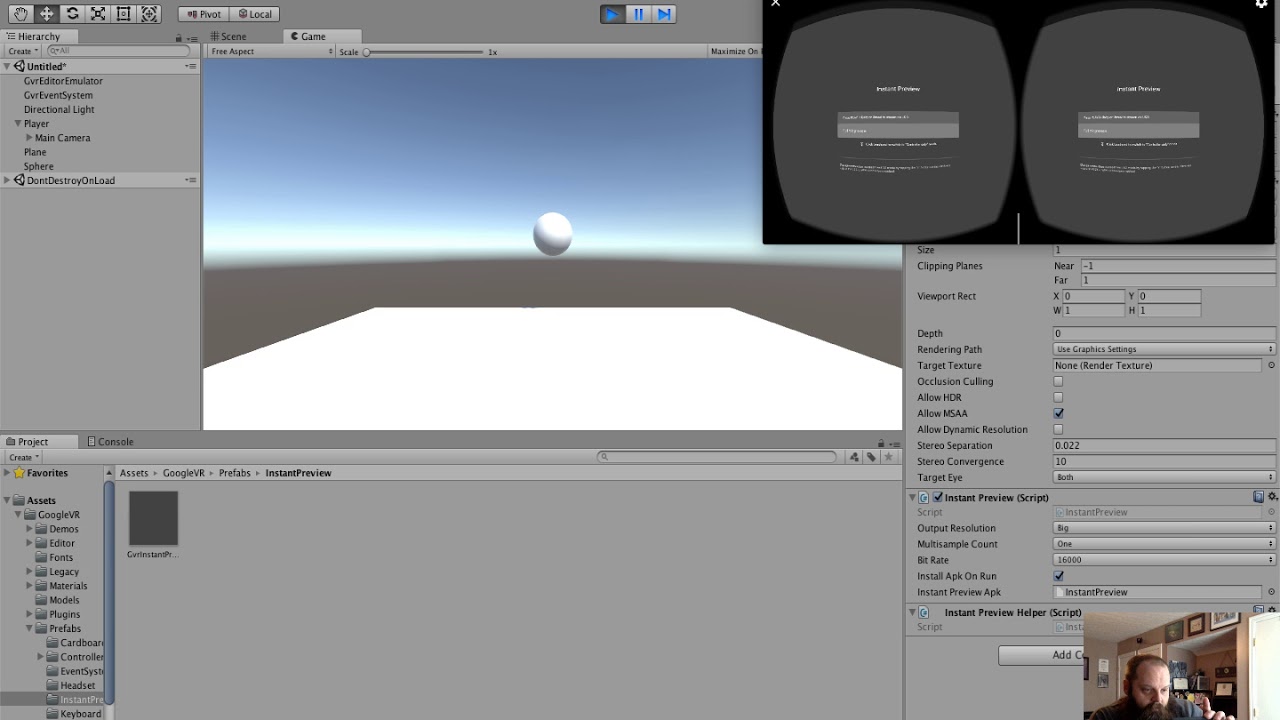This screenshot has width=1280, height=720.
Task: Collapse the GoogleVR folder
Action: point(18,515)
